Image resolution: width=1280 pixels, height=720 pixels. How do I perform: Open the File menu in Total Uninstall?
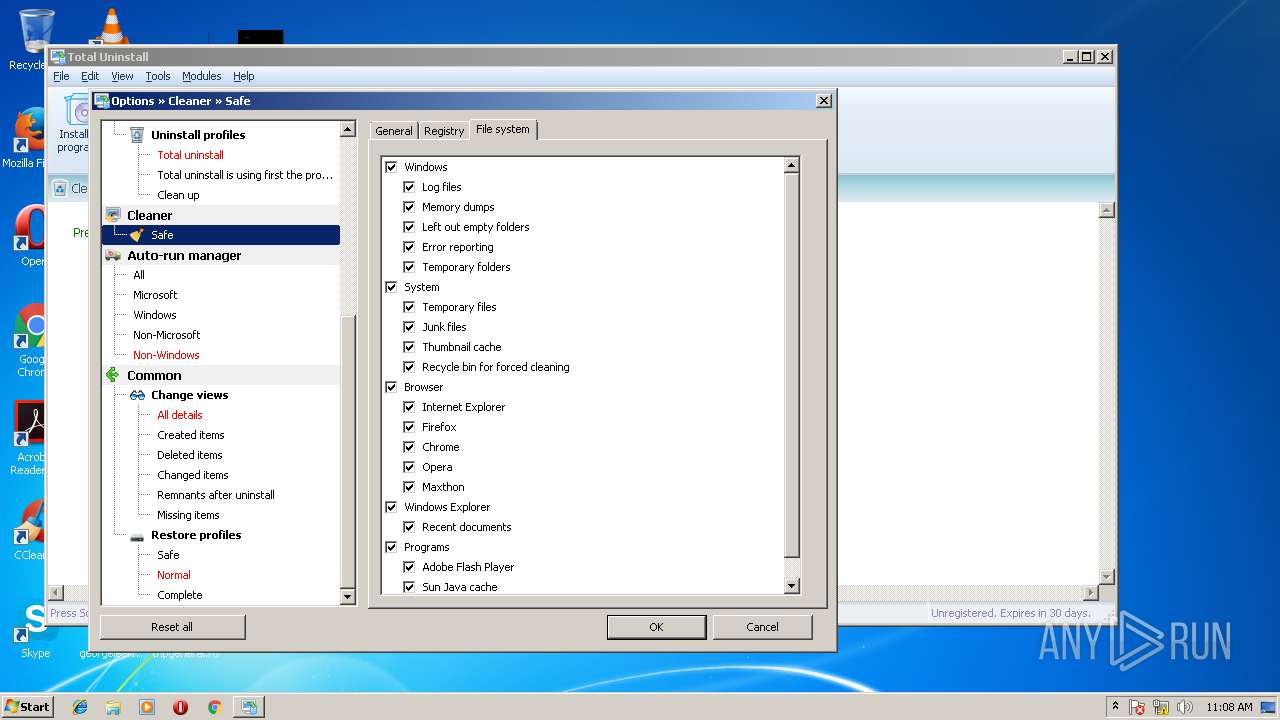click(61, 76)
